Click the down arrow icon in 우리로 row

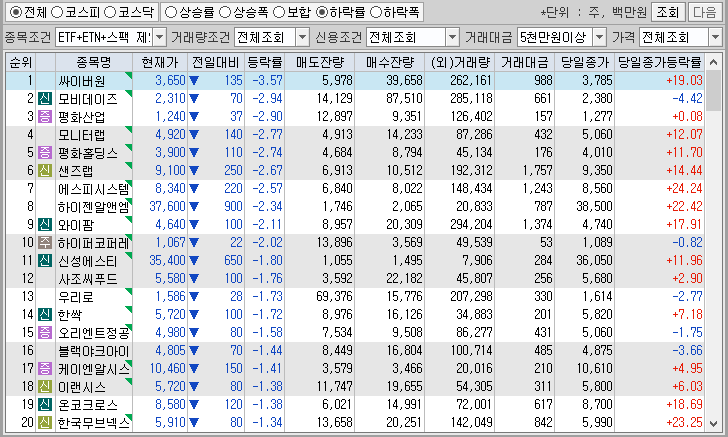click(194, 297)
